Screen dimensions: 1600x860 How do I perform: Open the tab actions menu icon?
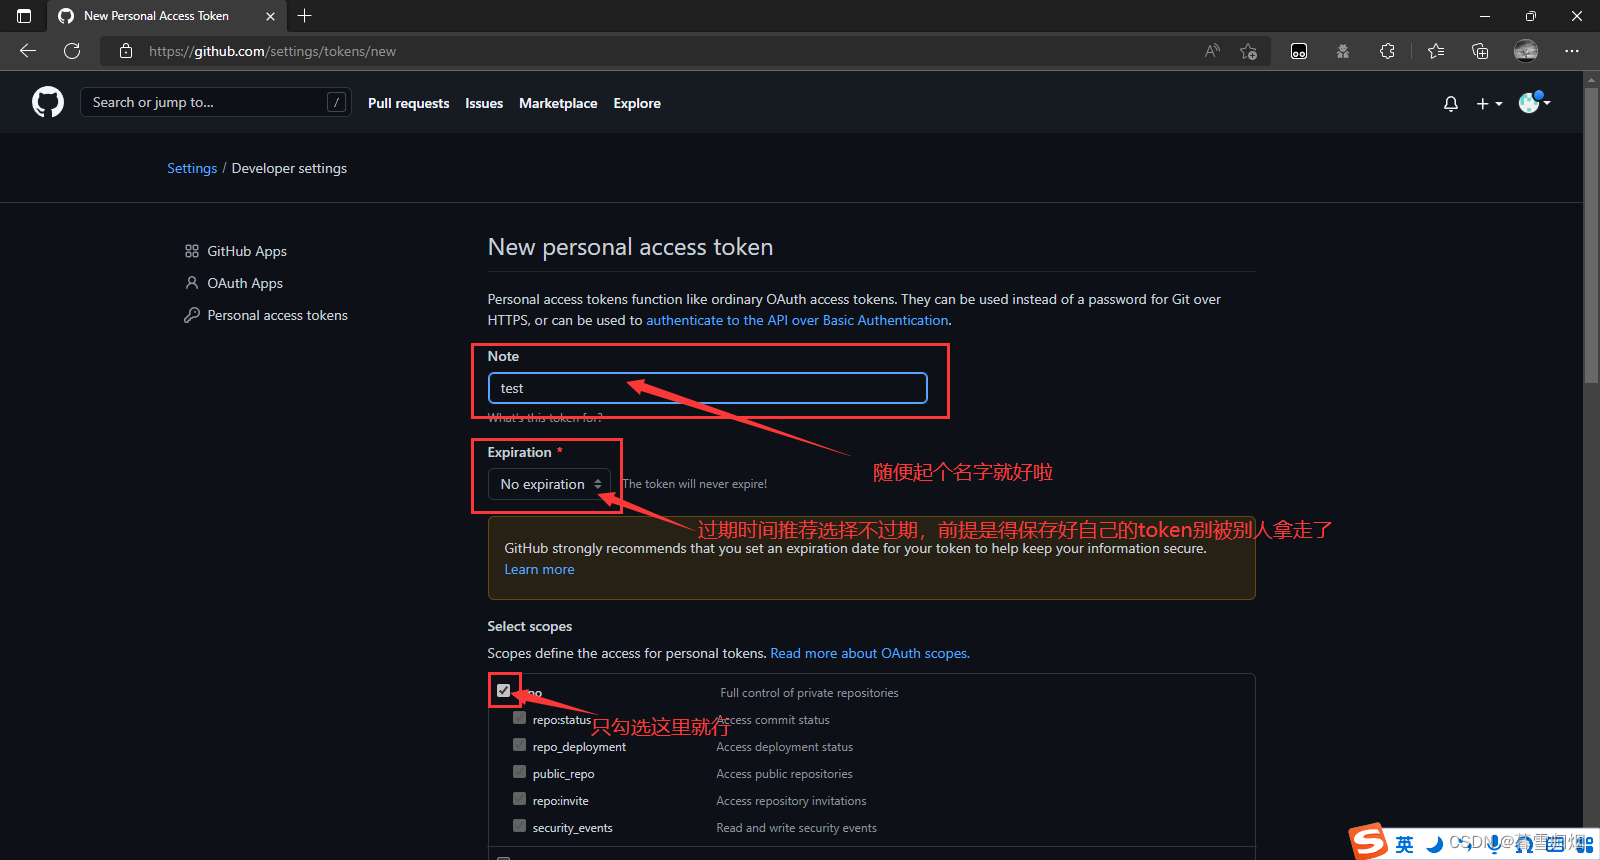tap(24, 16)
